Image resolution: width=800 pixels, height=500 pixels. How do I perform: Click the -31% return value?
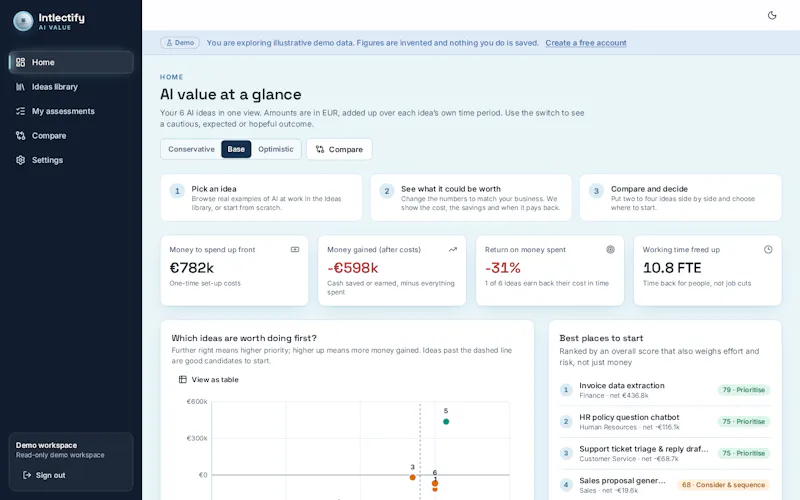coord(503,268)
